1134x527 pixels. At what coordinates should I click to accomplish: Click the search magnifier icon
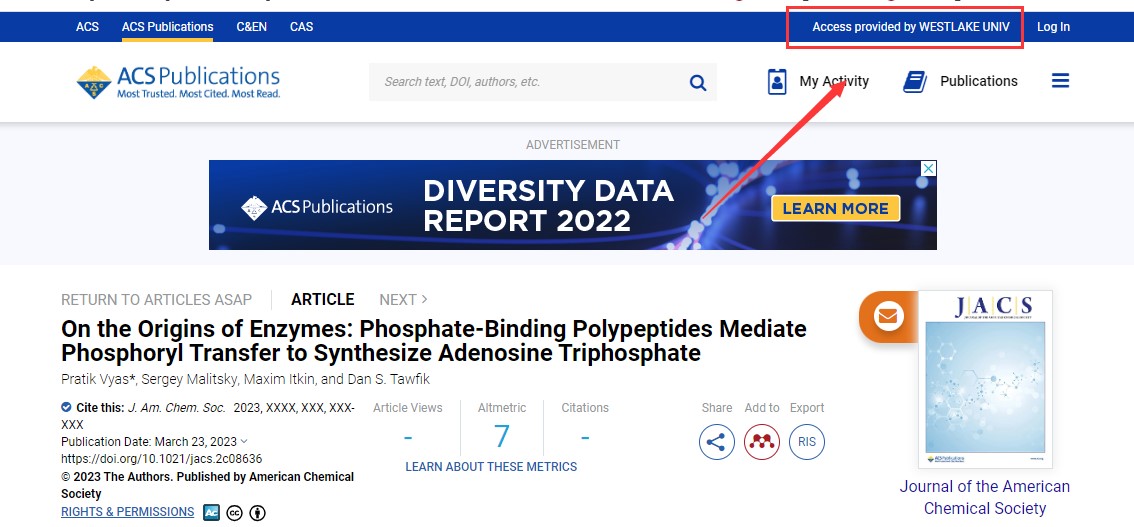point(698,82)
